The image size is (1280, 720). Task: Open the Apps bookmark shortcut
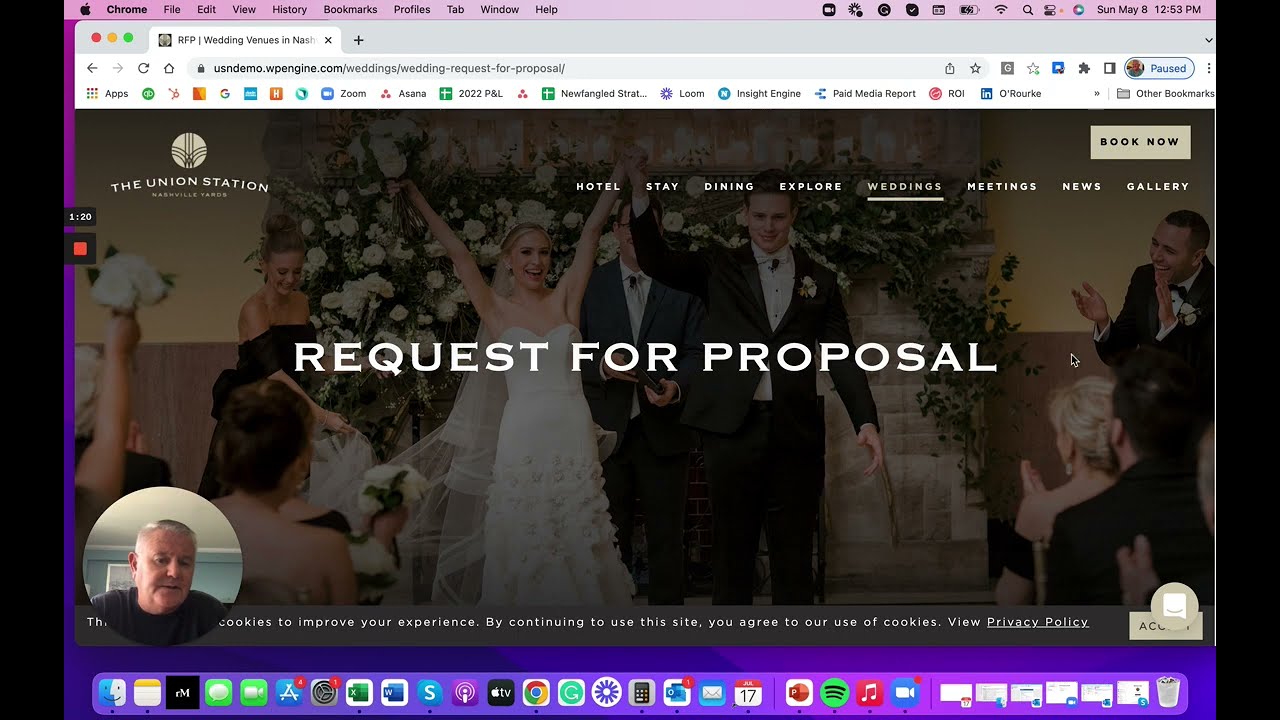[107, 94]
